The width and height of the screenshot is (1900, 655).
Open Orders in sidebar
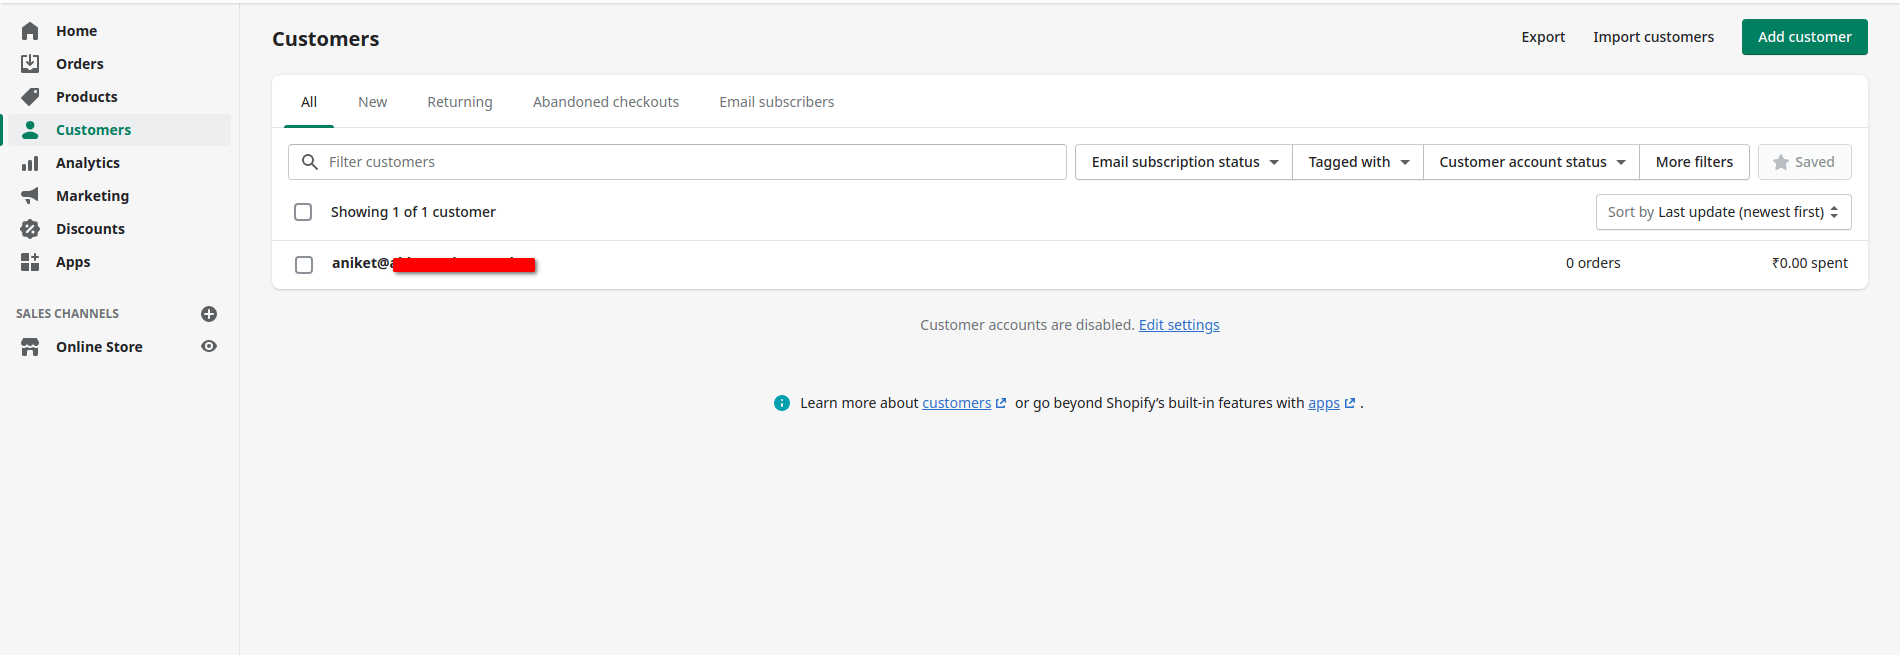pyautogui.click(x=80, y=64)
